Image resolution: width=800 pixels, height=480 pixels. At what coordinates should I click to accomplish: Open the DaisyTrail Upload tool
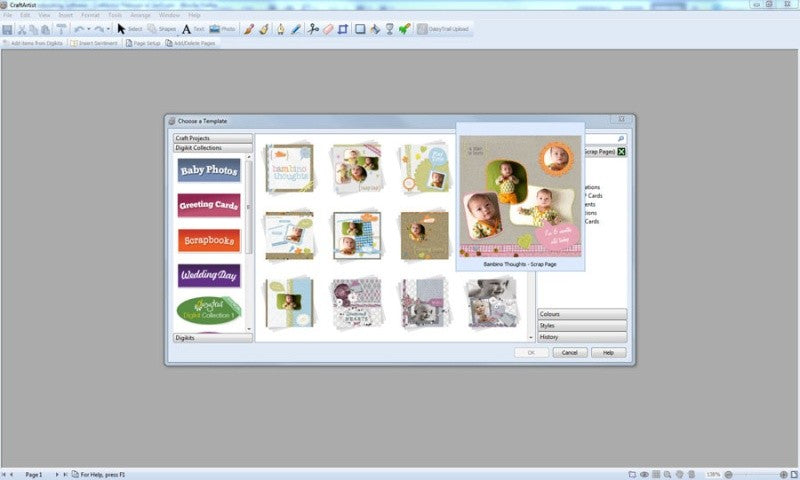(x=443, y=29)
